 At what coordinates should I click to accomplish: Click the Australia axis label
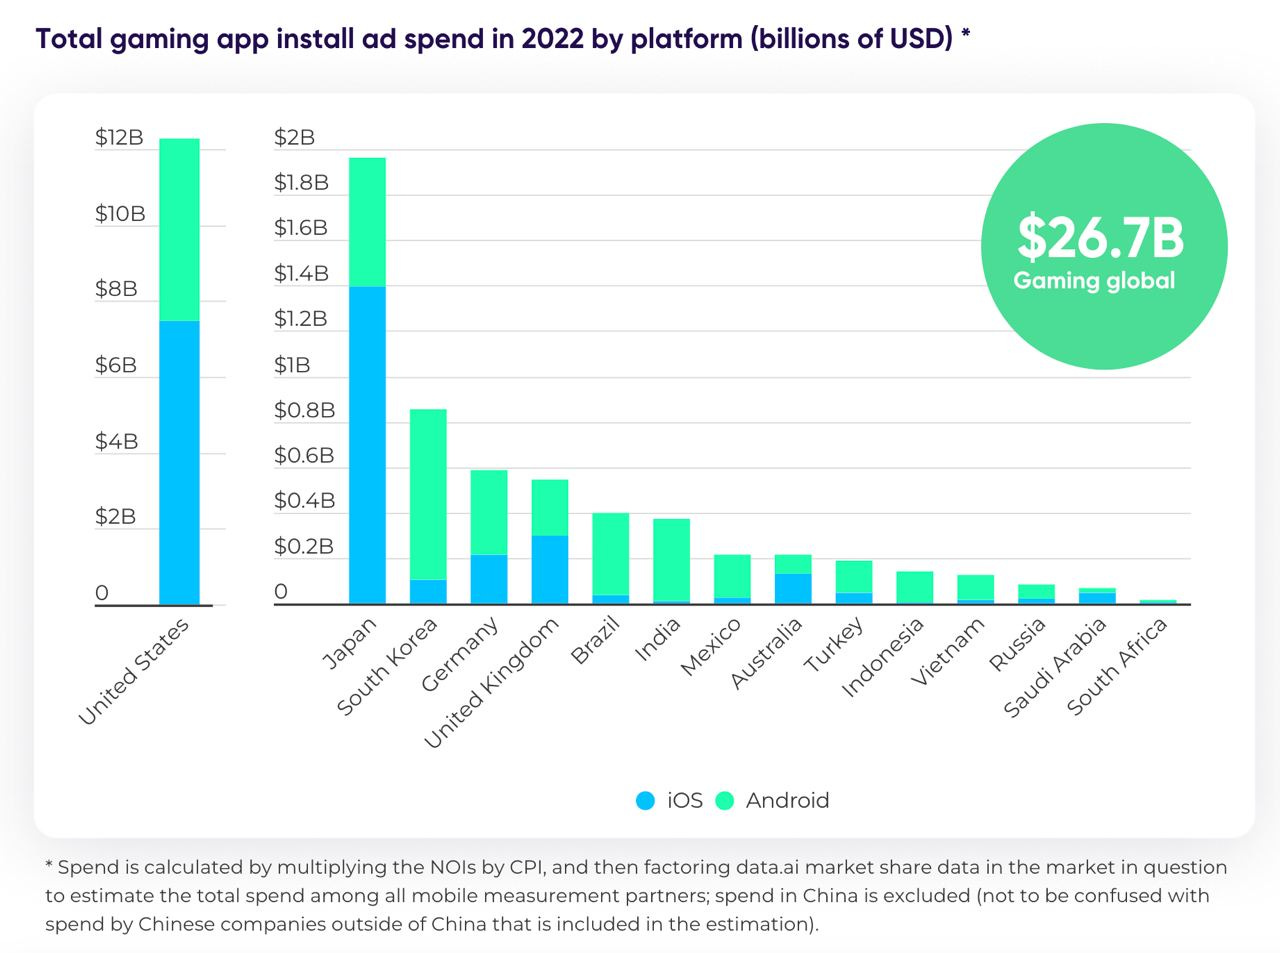click(766, 653)
